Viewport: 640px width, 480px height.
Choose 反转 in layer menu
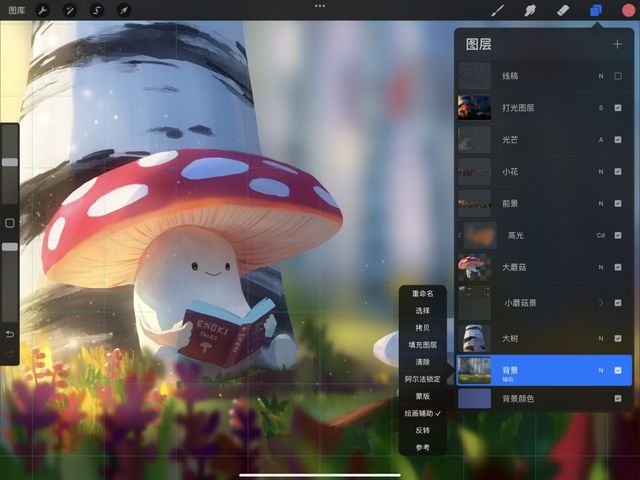(x=422, y=430)
